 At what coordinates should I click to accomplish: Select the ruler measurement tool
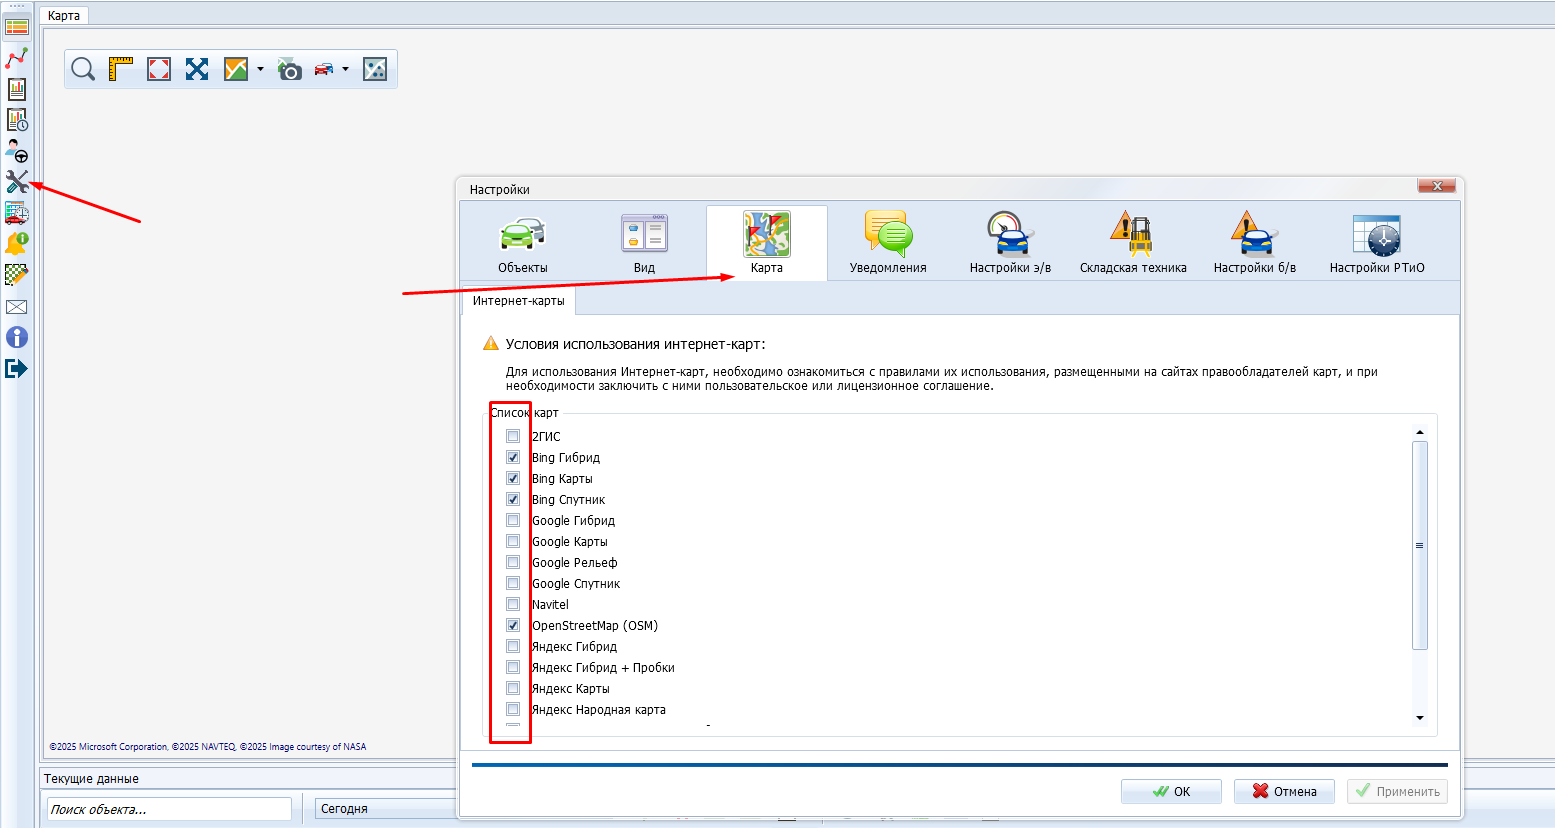coord(121,69)
